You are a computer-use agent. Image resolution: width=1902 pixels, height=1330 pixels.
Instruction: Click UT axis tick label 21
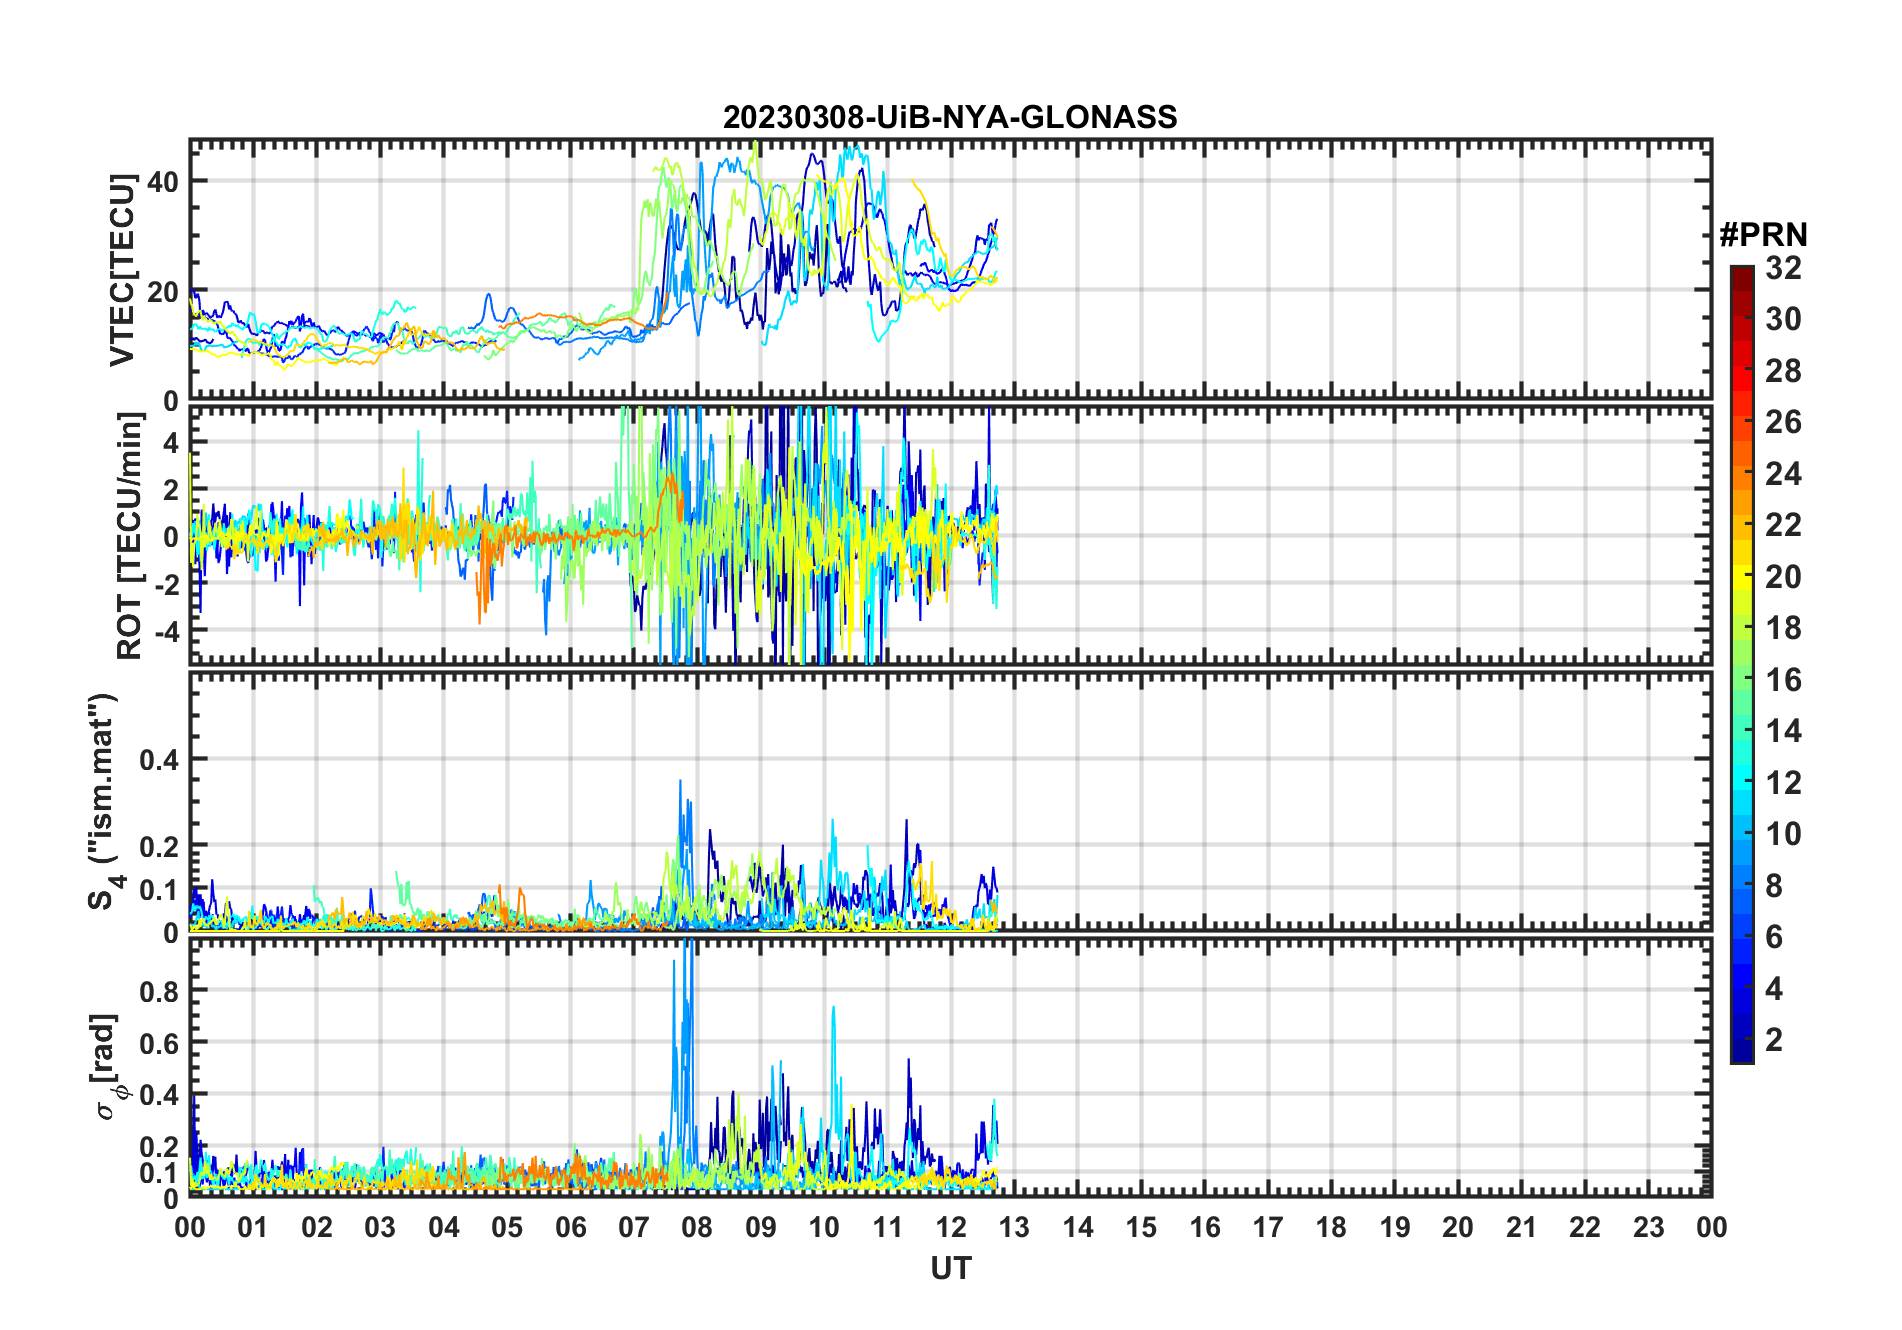click(x=1522, y=1227)
